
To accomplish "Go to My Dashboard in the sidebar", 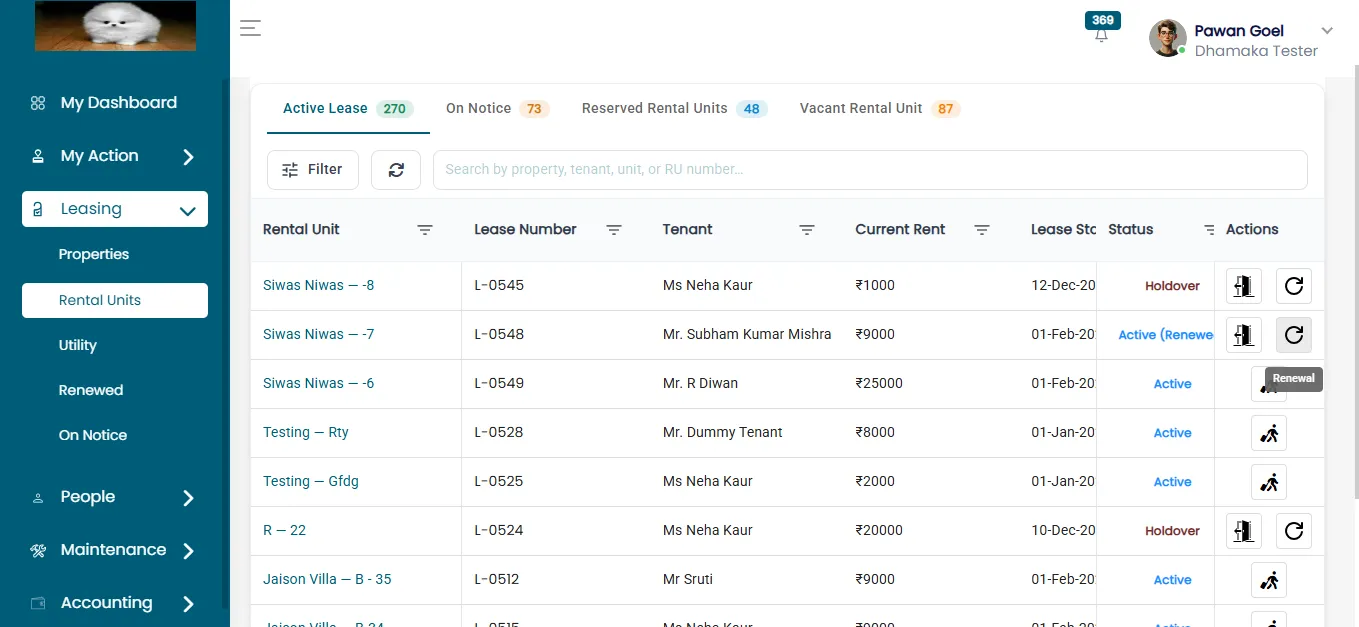I will 118,103.
